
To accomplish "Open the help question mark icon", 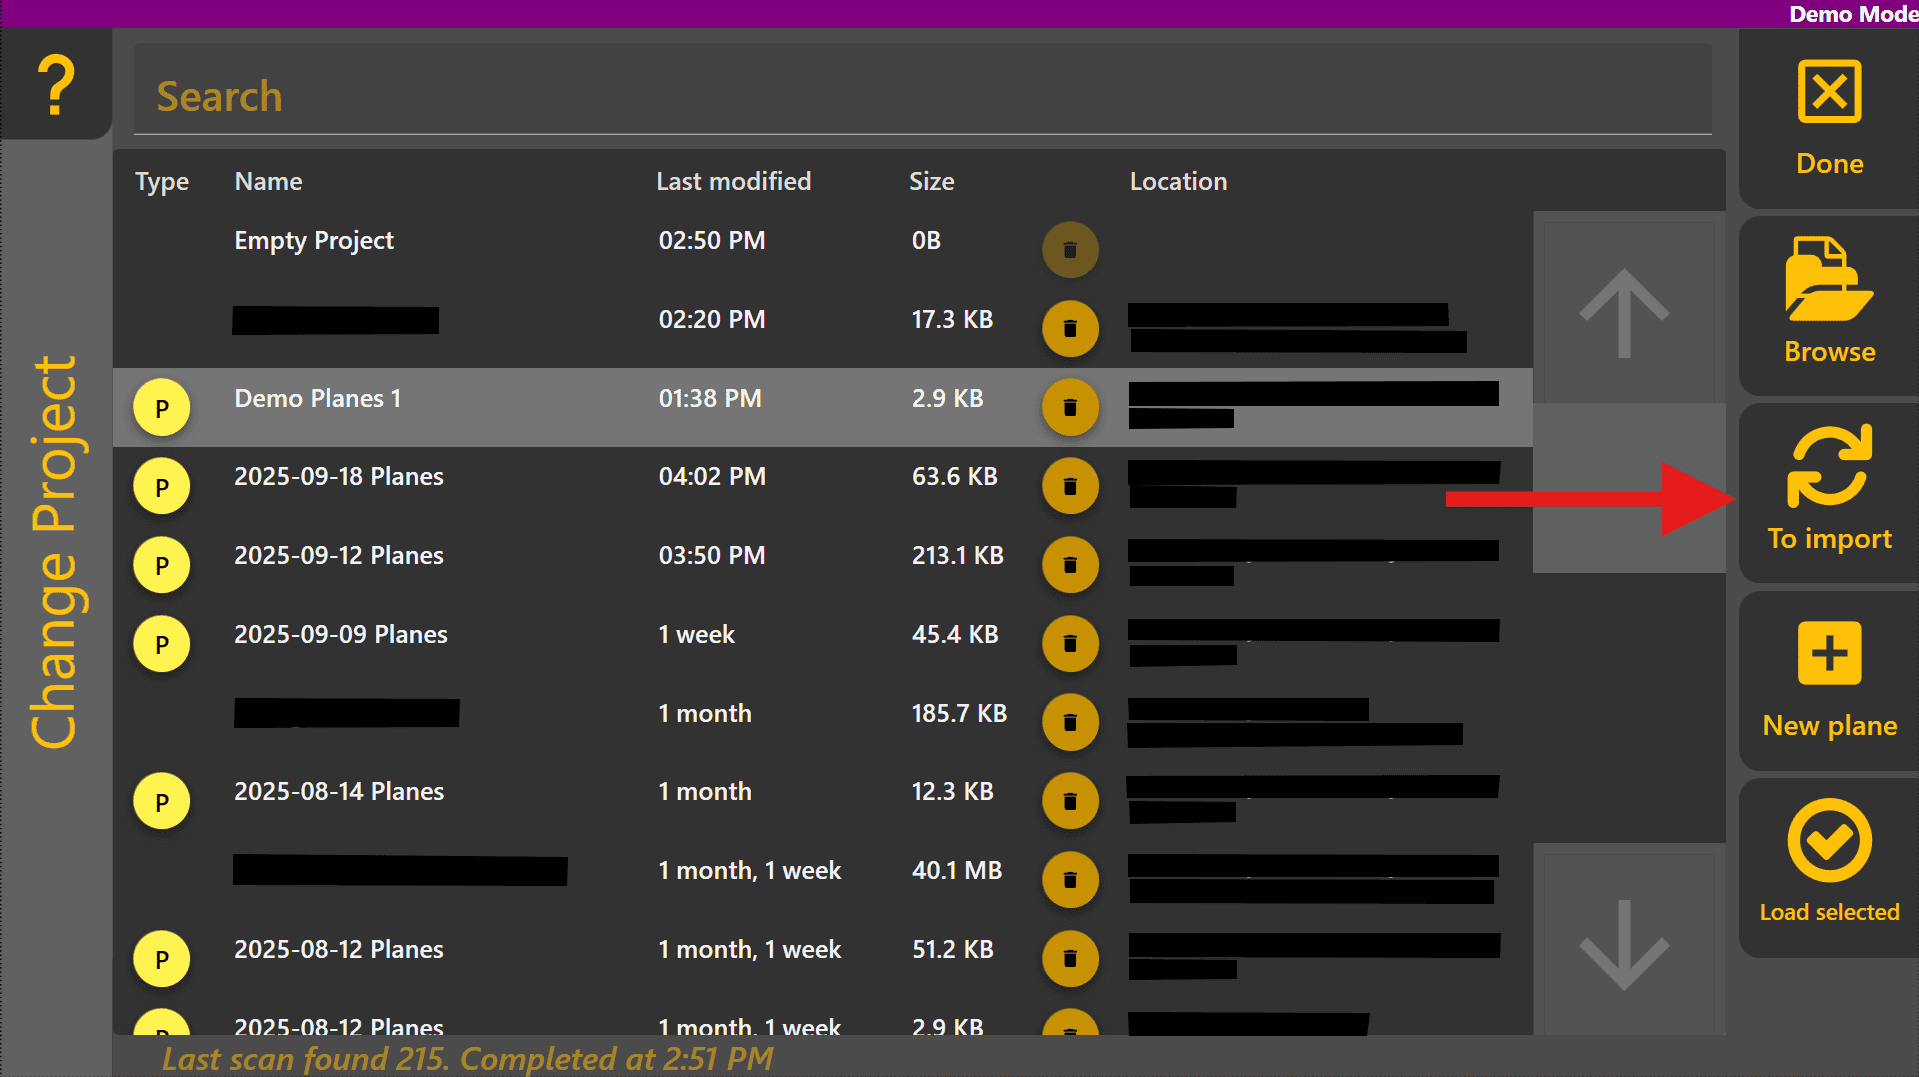I will pos(56,85).
